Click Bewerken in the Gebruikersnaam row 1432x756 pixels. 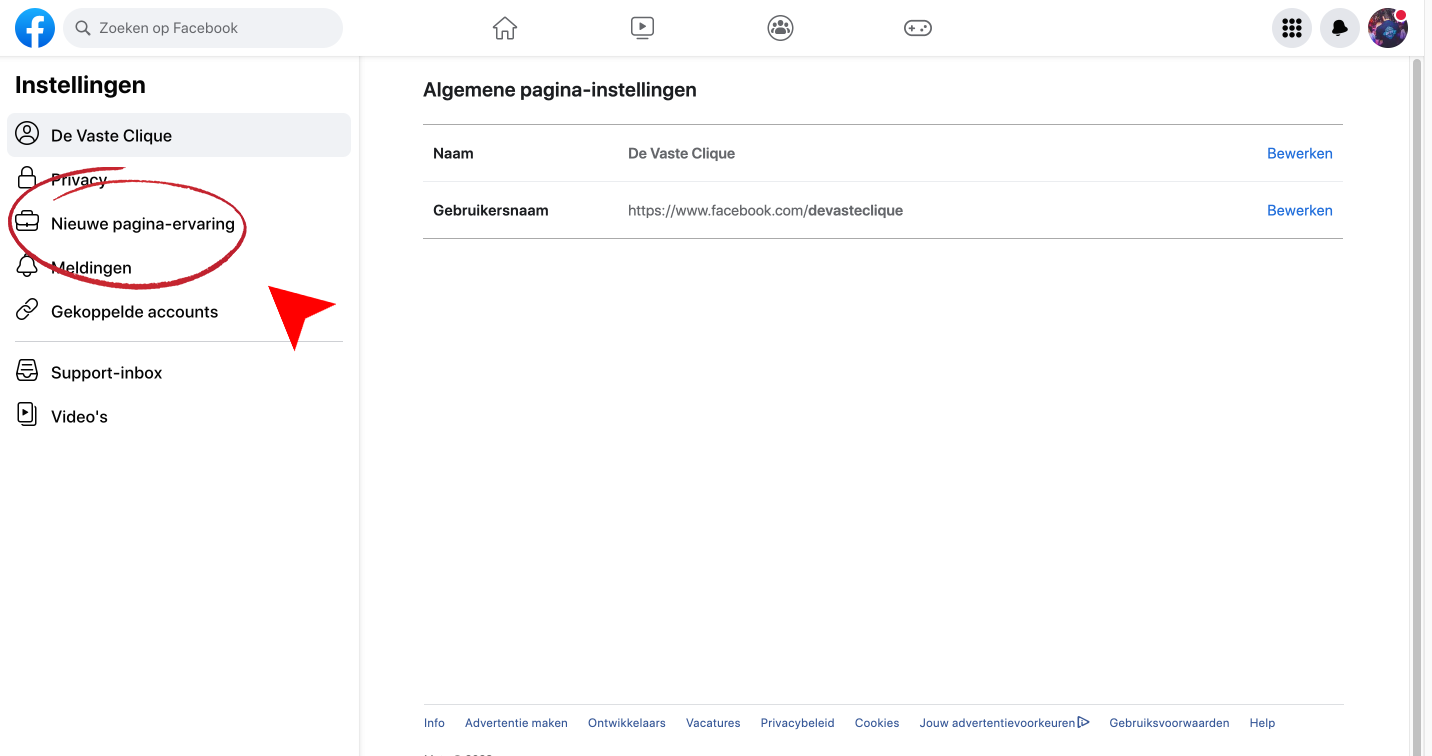coord(1299,210)
